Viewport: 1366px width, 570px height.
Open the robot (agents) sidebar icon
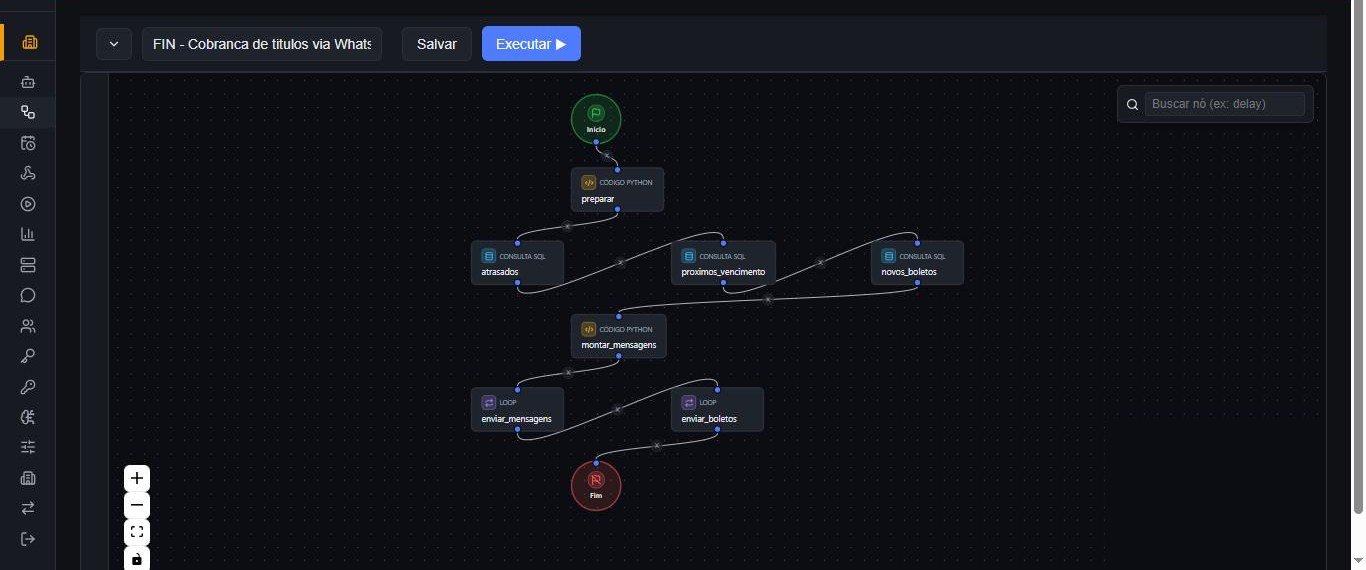coord(28,82)
